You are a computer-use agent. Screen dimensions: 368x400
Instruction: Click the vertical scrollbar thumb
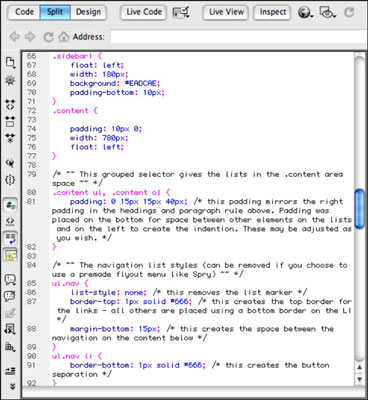tap(359, 209)
